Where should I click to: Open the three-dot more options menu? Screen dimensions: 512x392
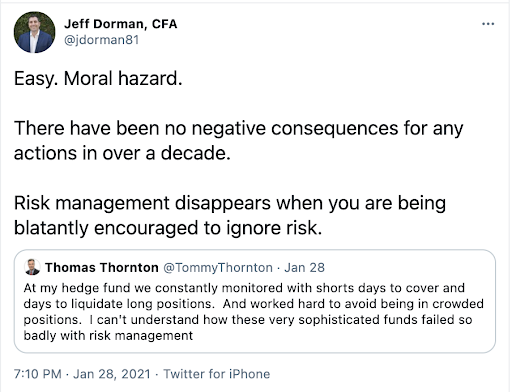coord(488,24)
